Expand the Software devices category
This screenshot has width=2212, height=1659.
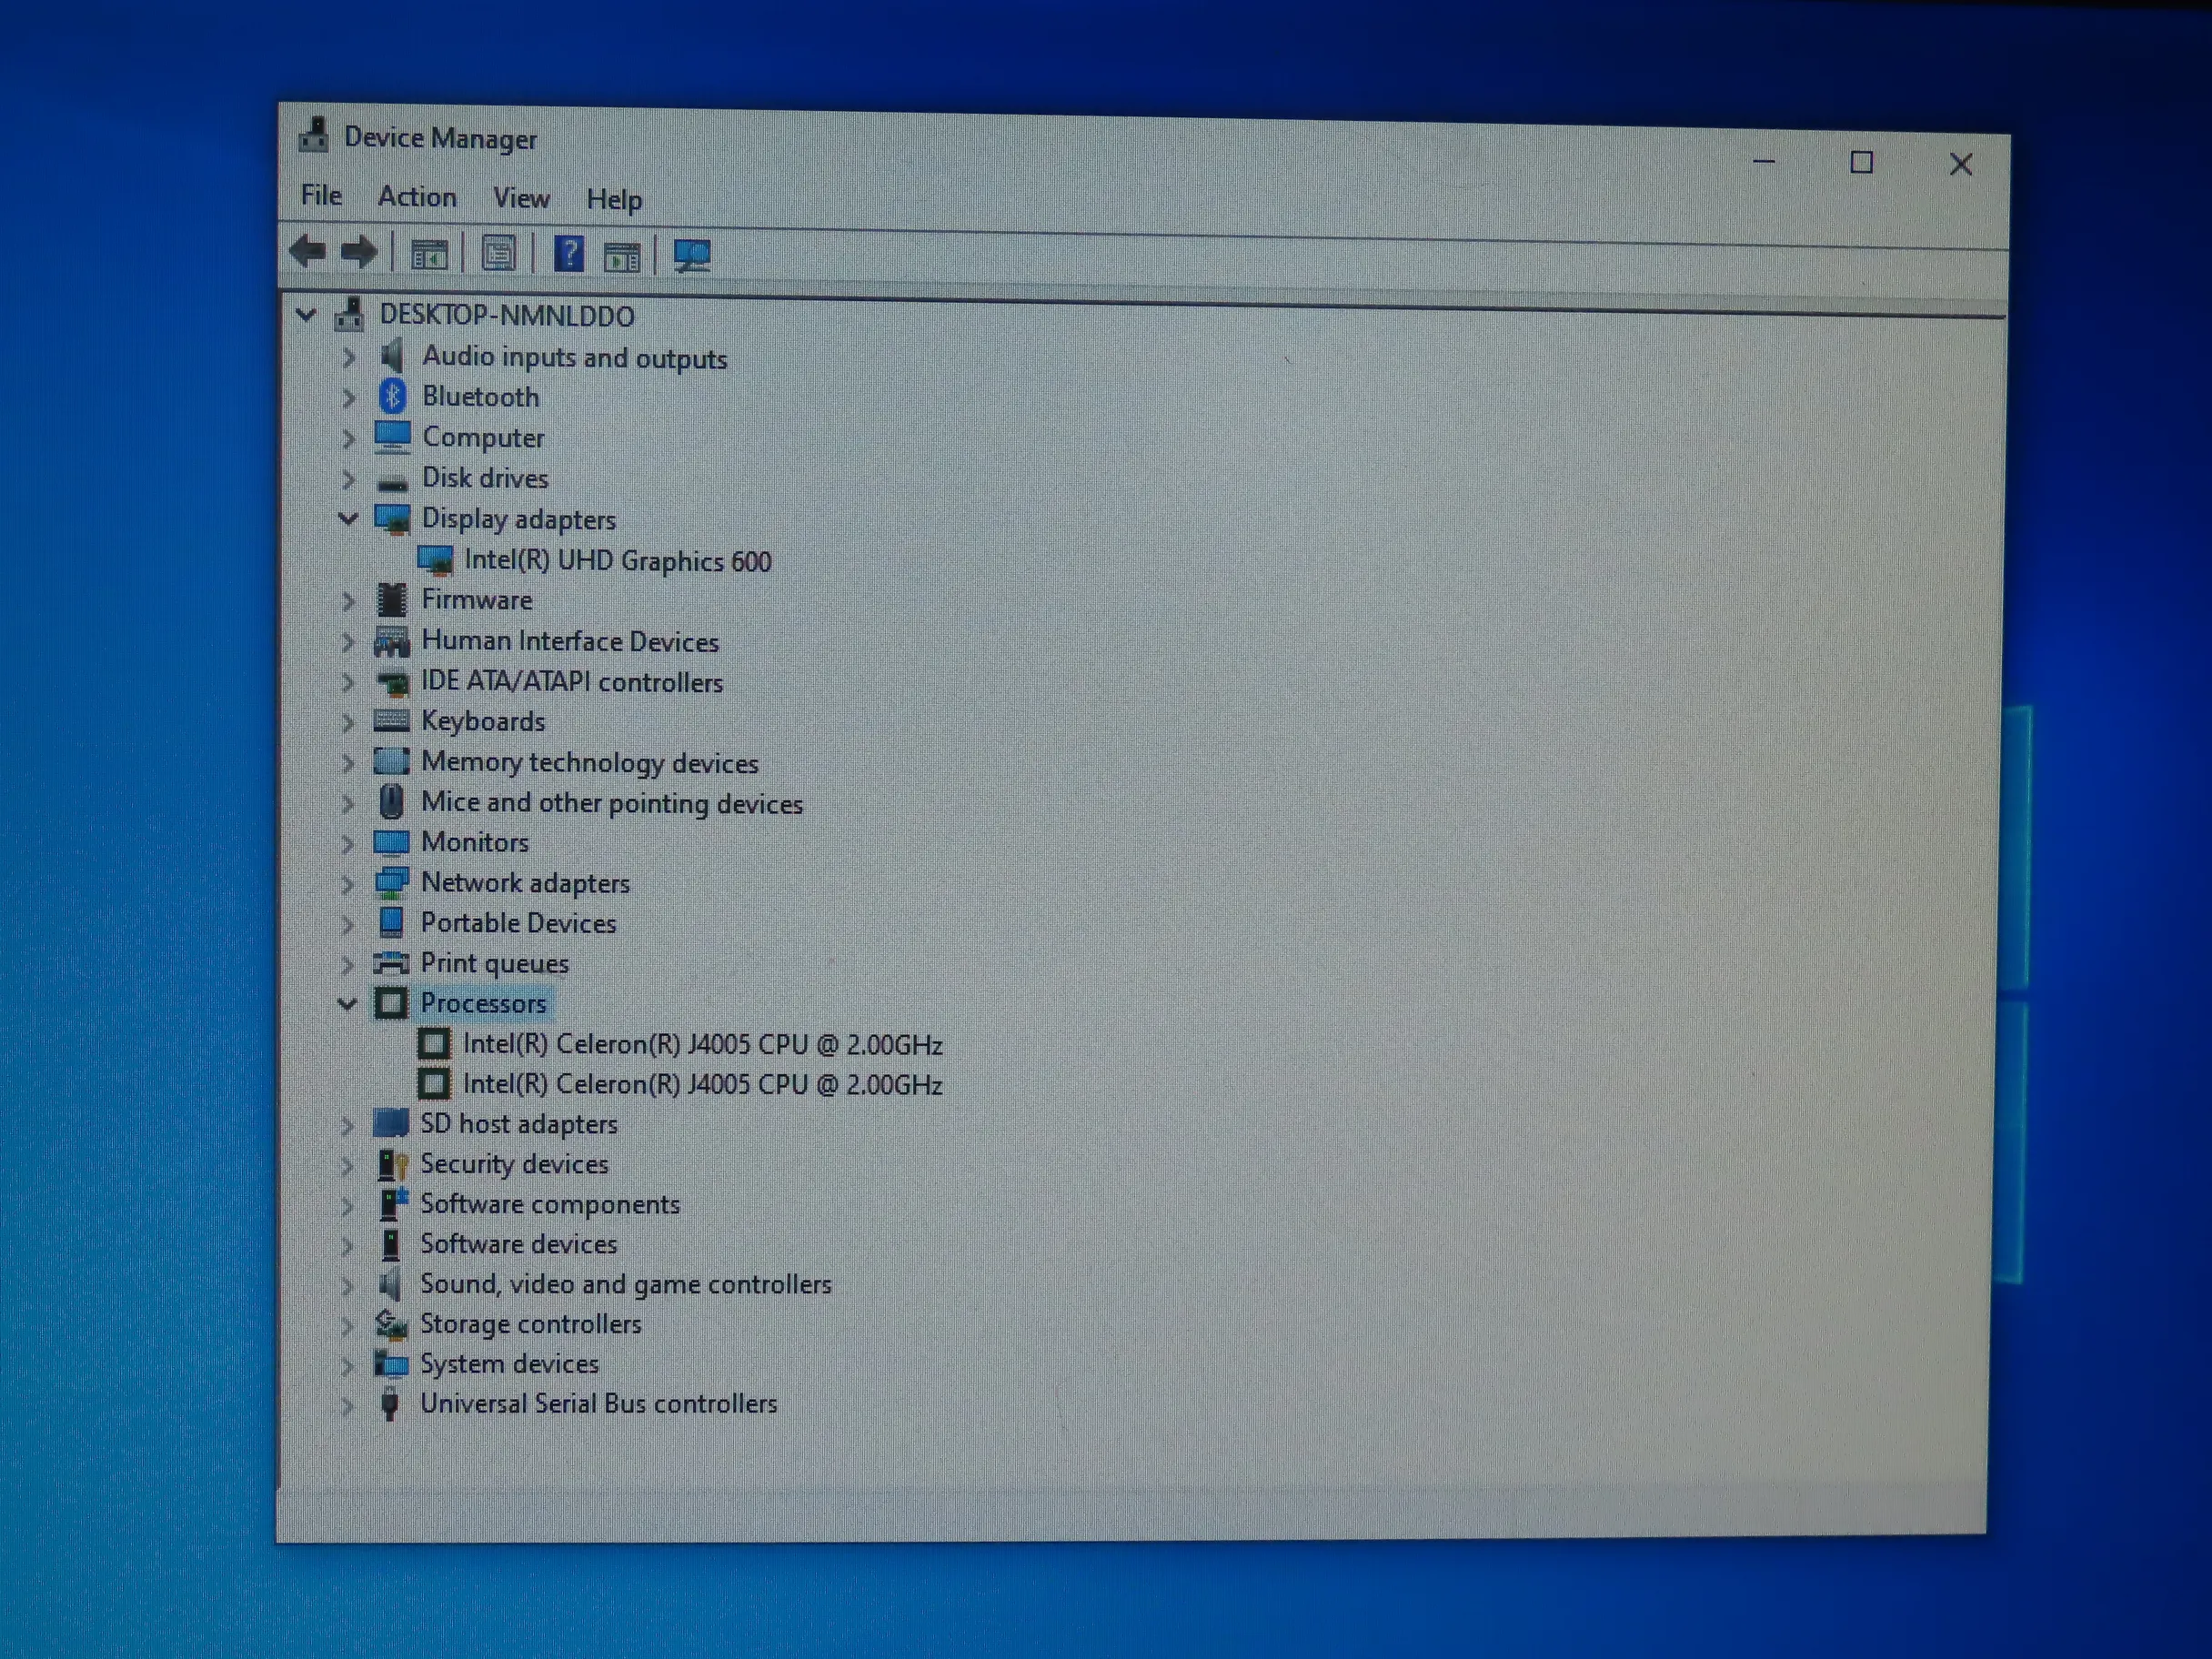347,1245
